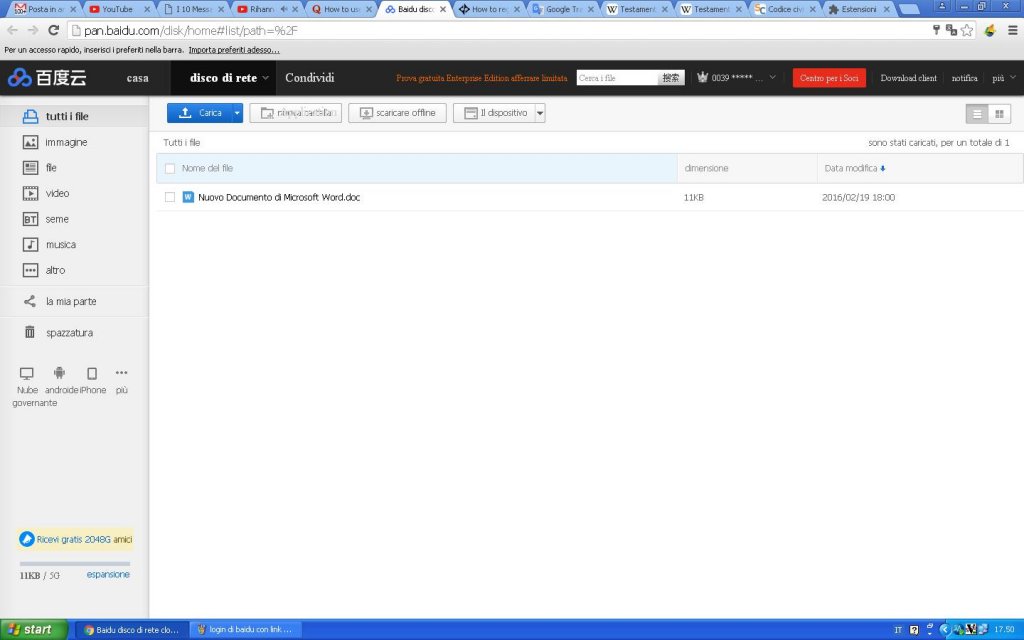1024x640 pixels.
Task: Open the Chrome hamburger menu
Action: (1013, 30)
